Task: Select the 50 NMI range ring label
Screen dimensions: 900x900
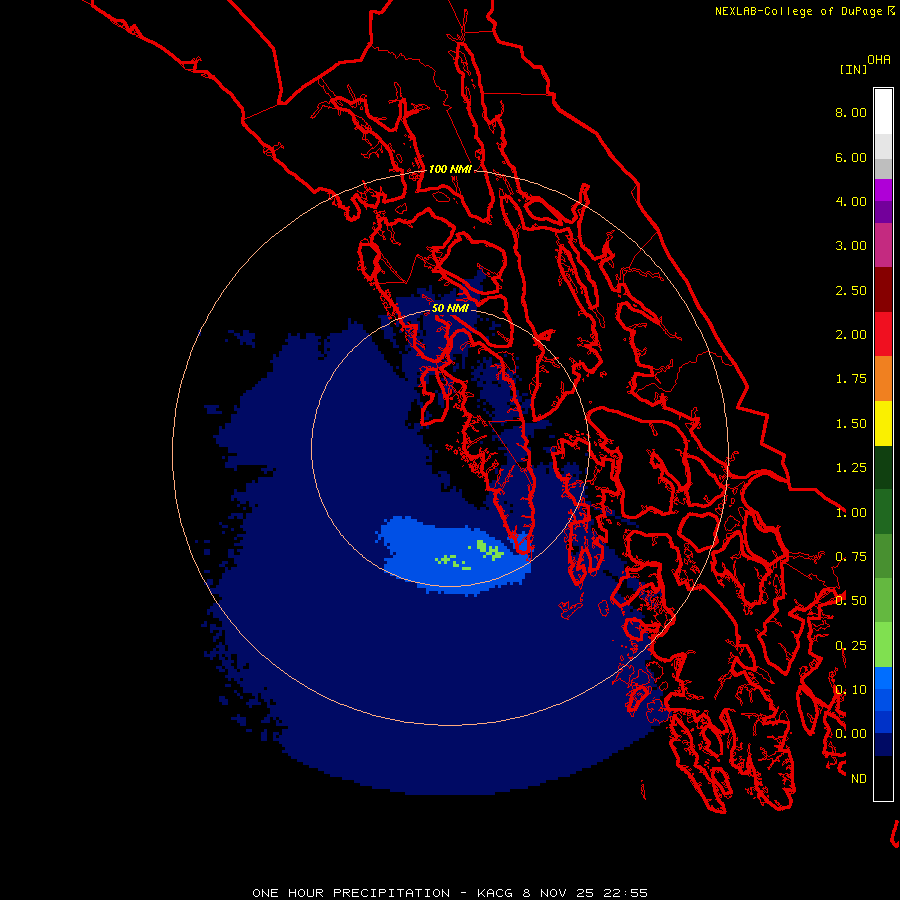Action: (x=450, y=308)
